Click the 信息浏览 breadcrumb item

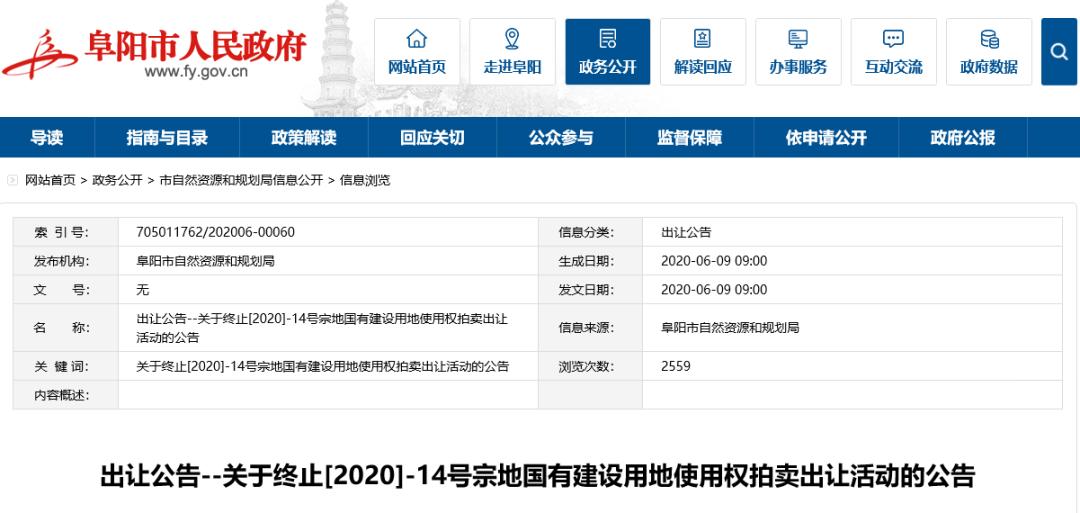(365, 180)
